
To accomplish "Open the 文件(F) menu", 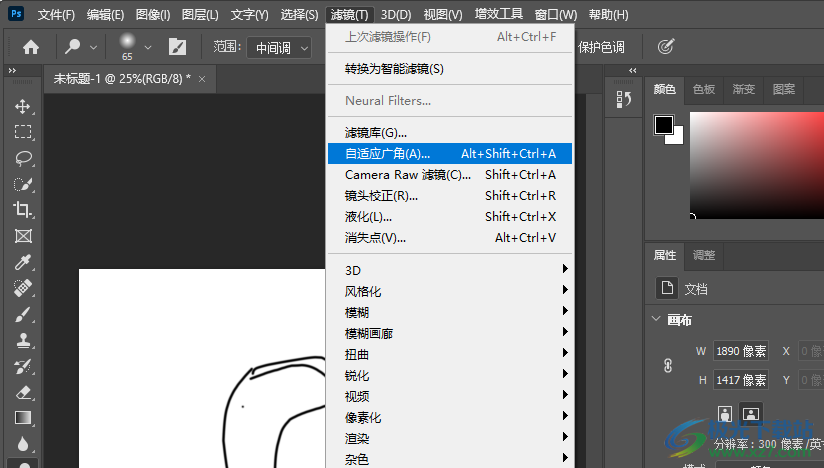I will click(x=56, y=15).
